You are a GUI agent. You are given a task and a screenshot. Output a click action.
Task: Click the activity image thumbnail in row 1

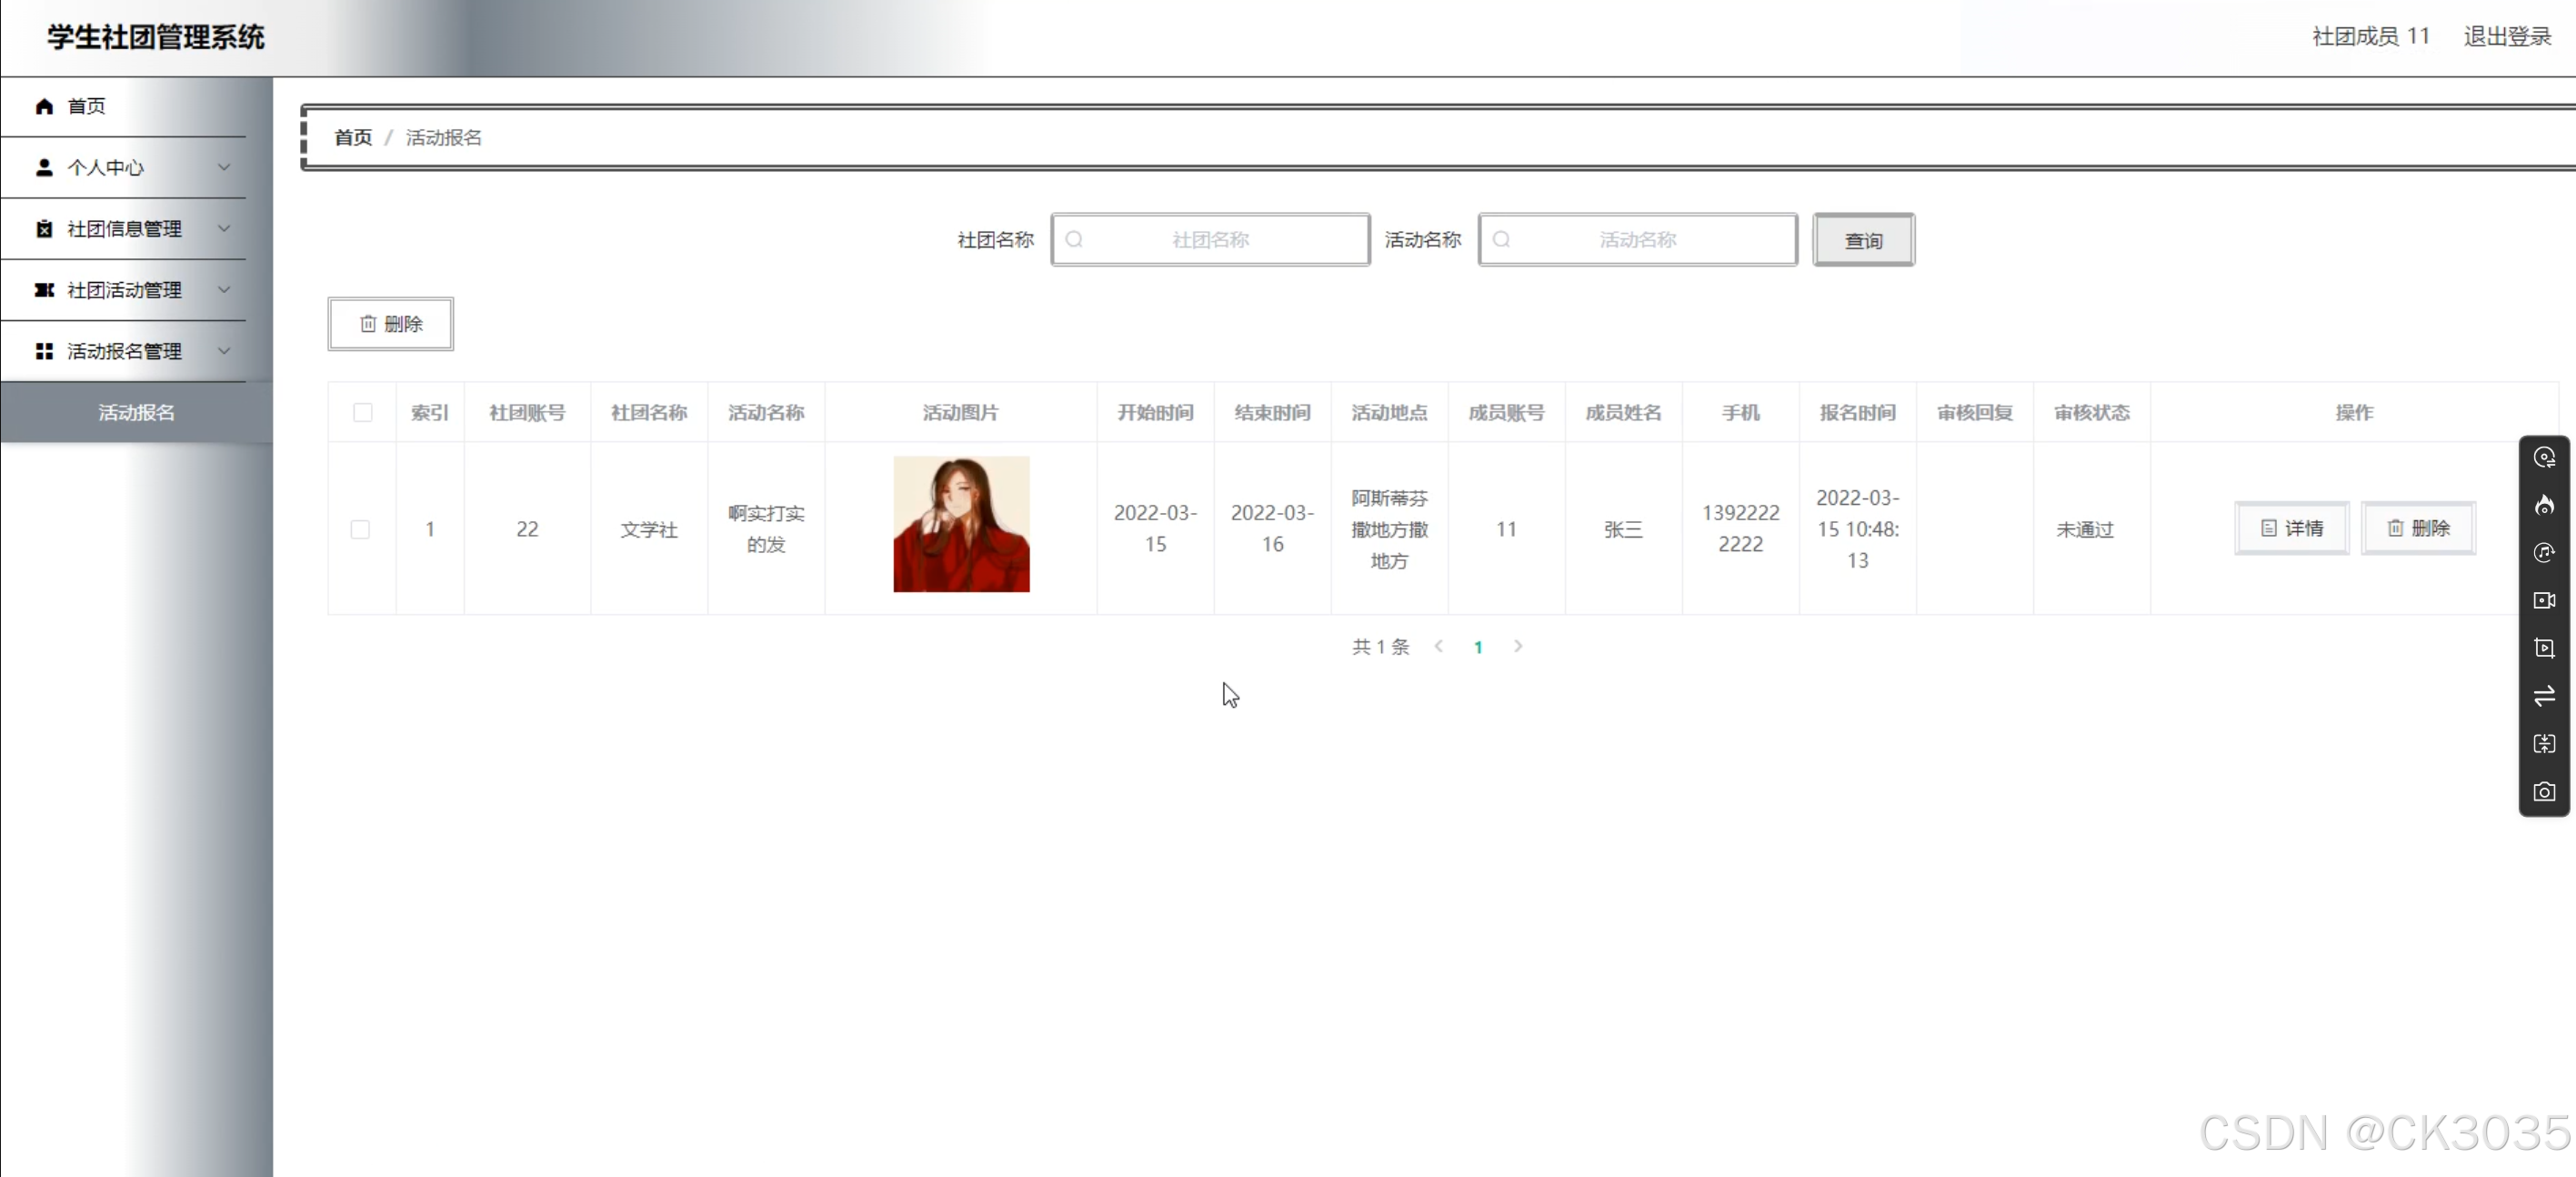pyautogui.click(x=960, y=524)
